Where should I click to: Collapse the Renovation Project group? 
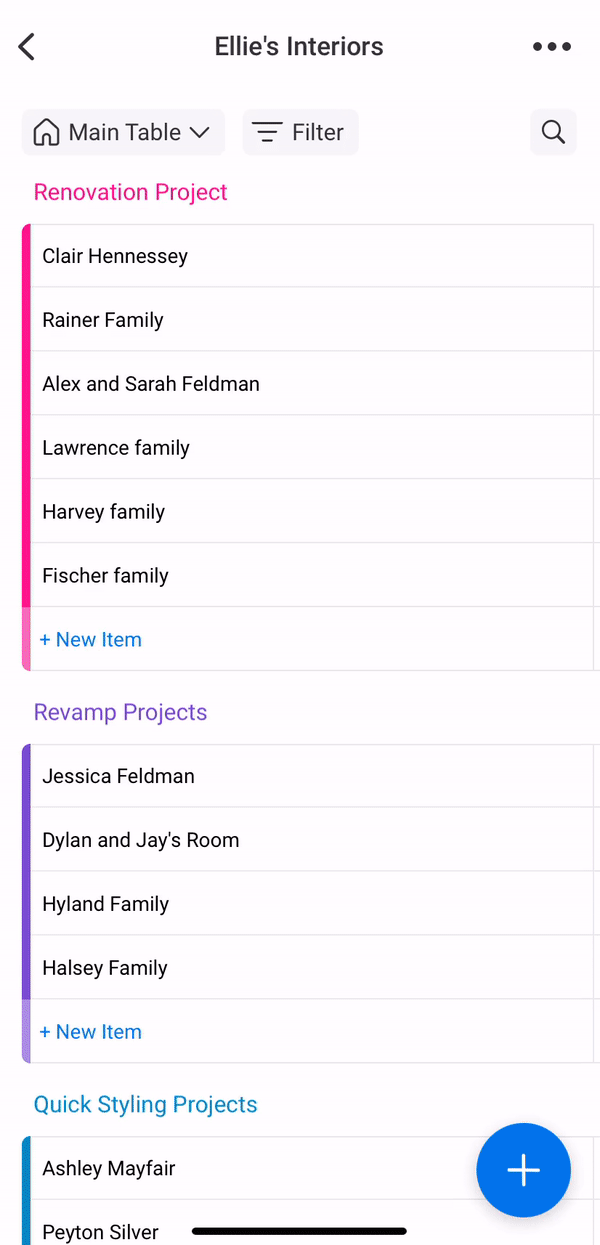131,192
